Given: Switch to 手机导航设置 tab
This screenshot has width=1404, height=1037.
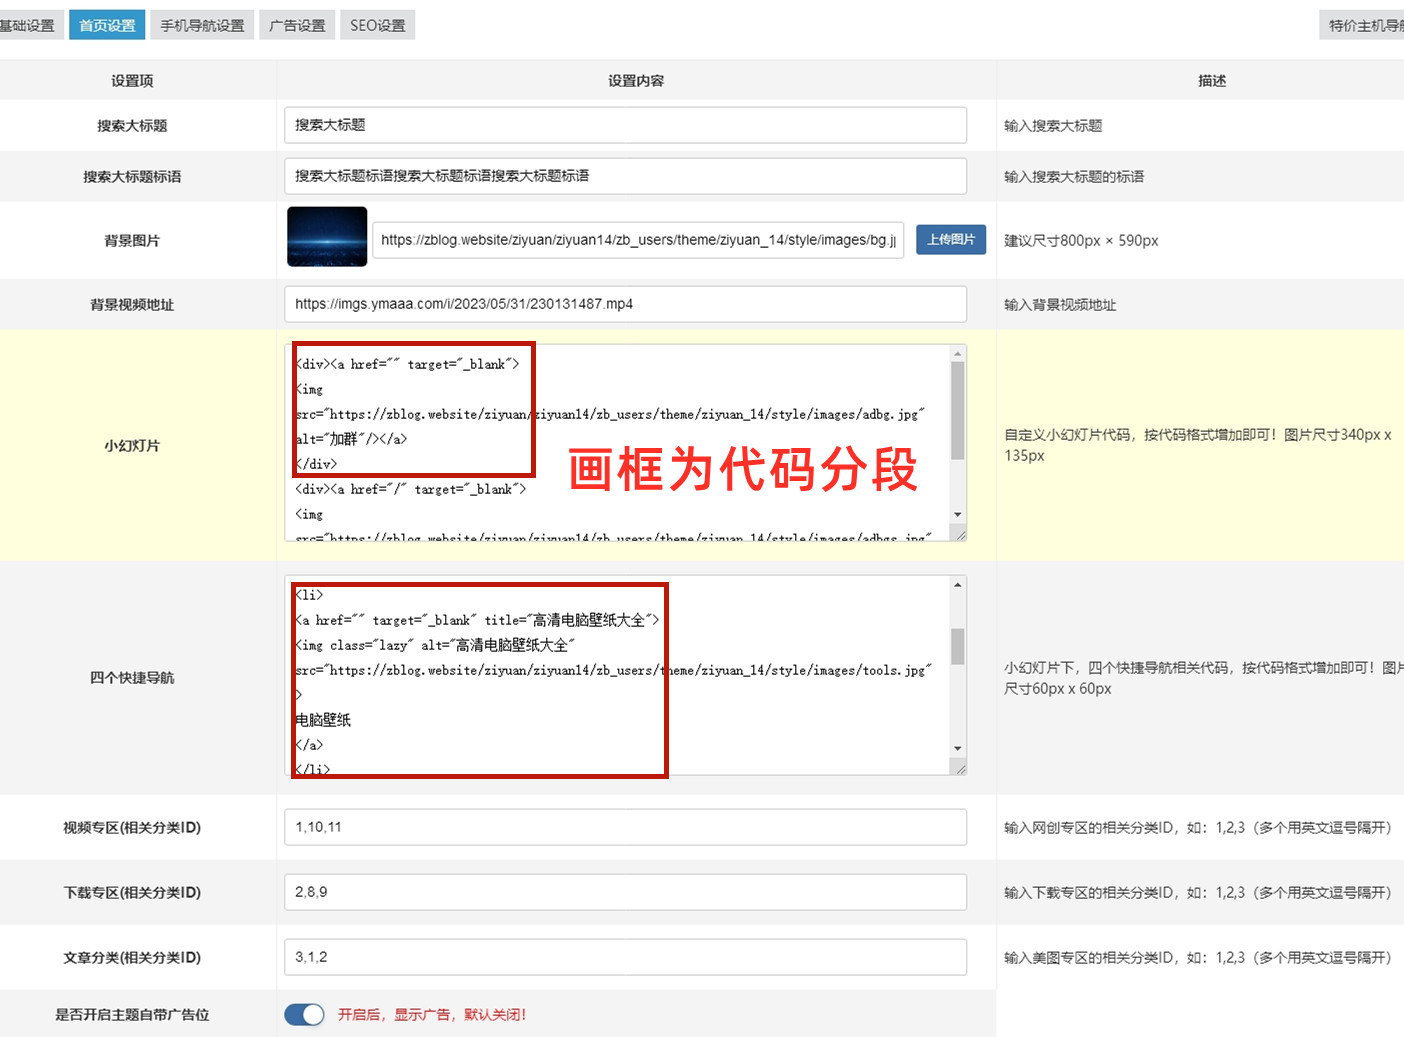Looking at the screenshot, I should tap(202, 25).
